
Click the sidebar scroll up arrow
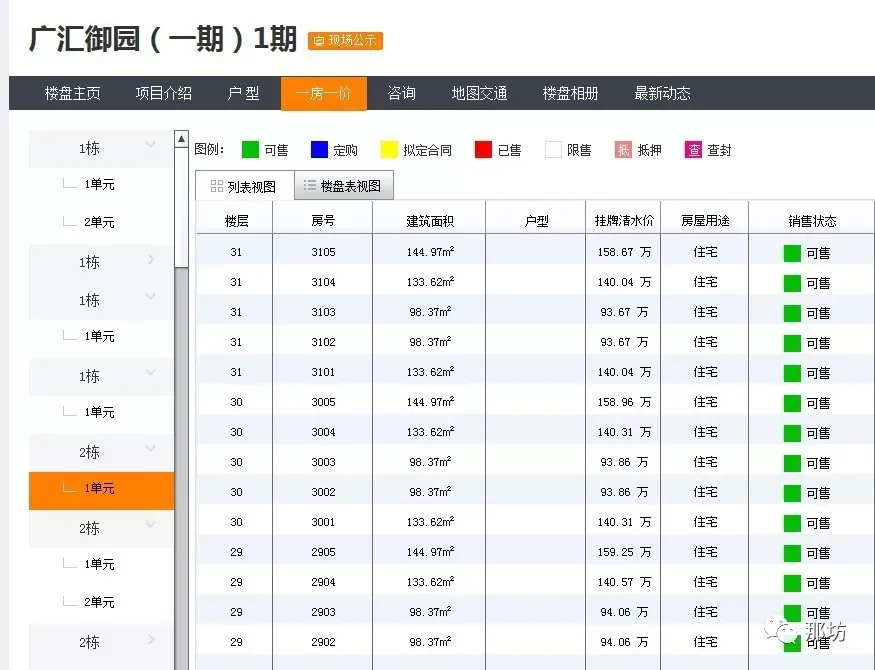[x=181, y=139]
